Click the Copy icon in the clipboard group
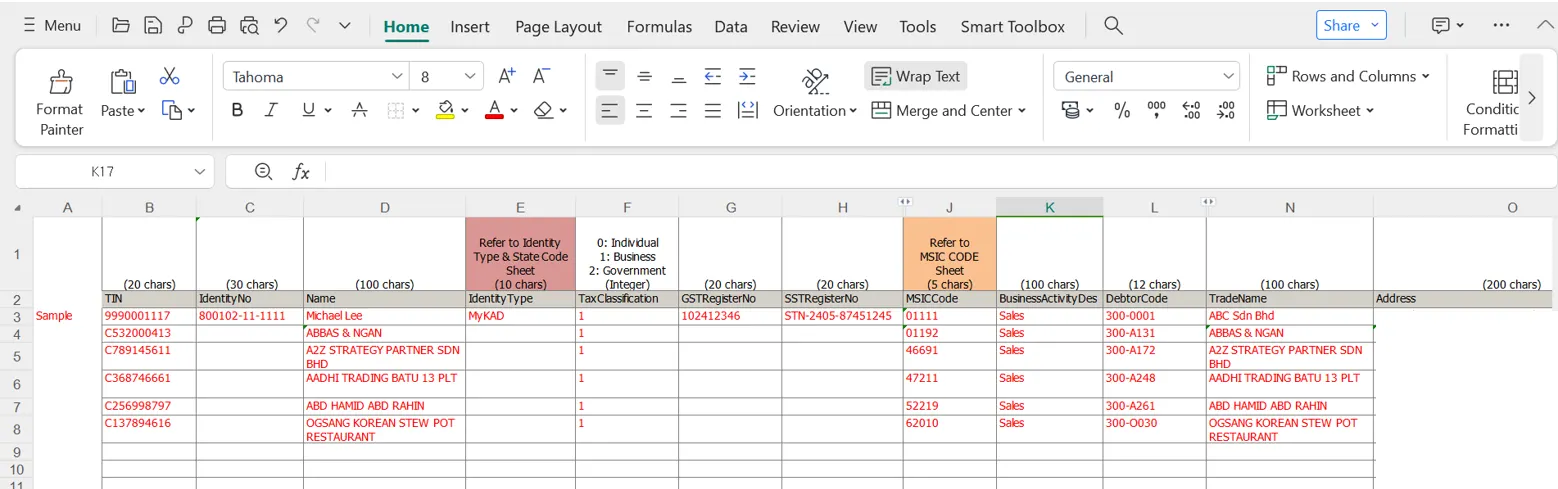1558x489 pixels. pyautogui.click(x=172, y=110)
